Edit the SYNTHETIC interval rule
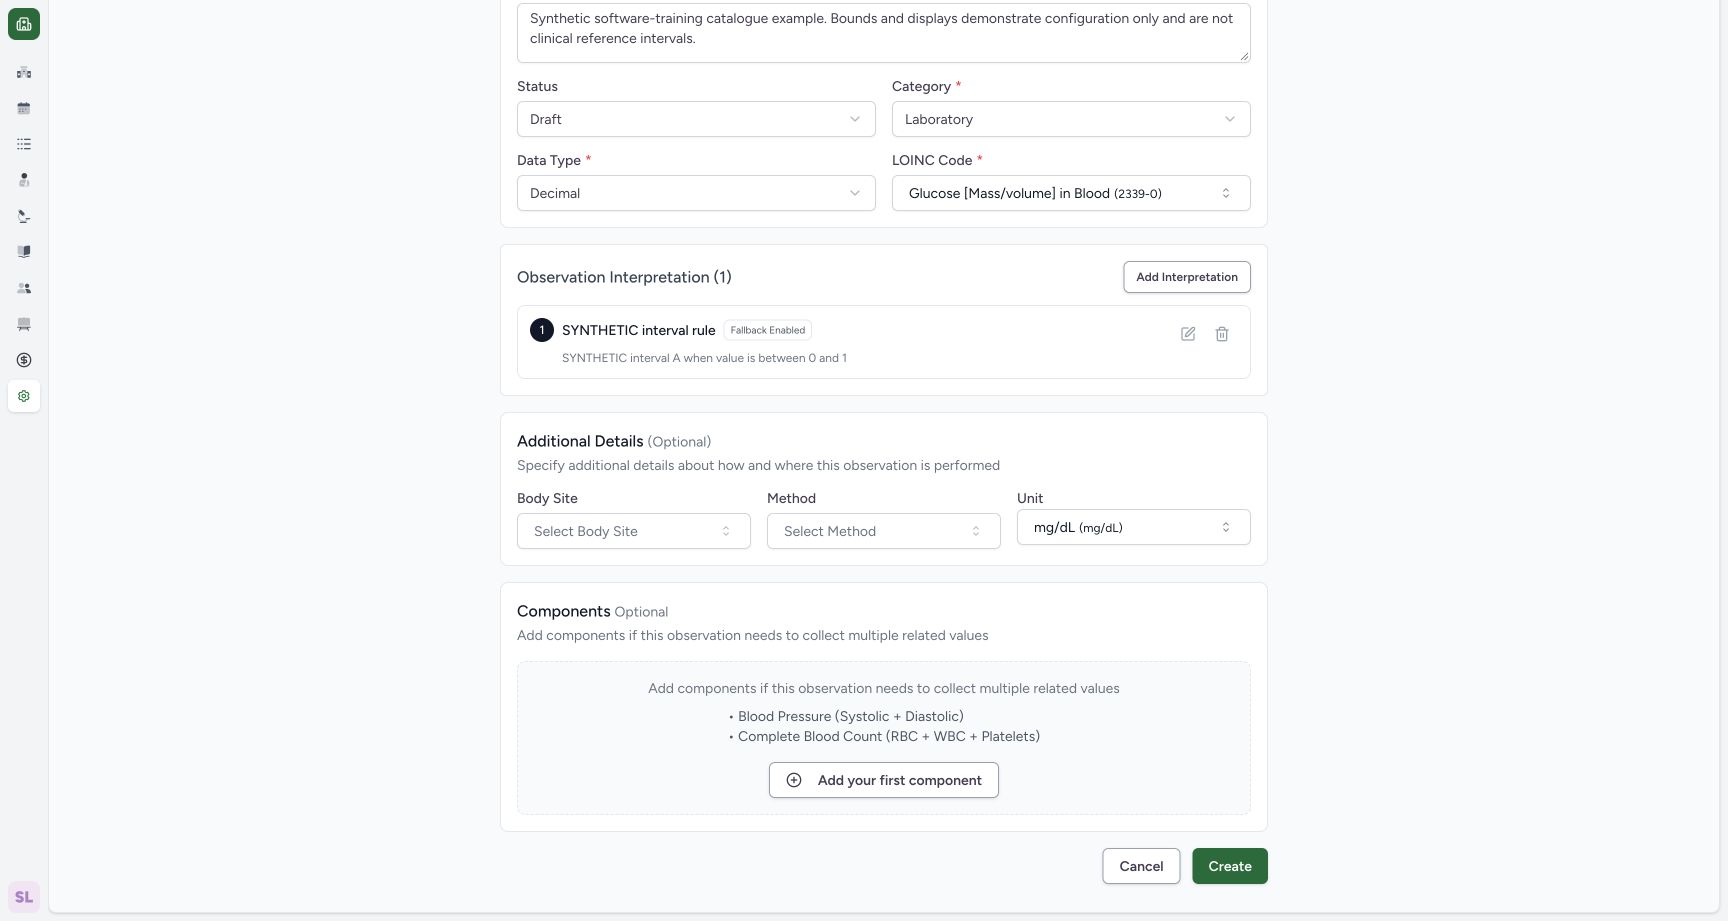This screenshot has height=921, width=1728. (x=1188, y=334)
